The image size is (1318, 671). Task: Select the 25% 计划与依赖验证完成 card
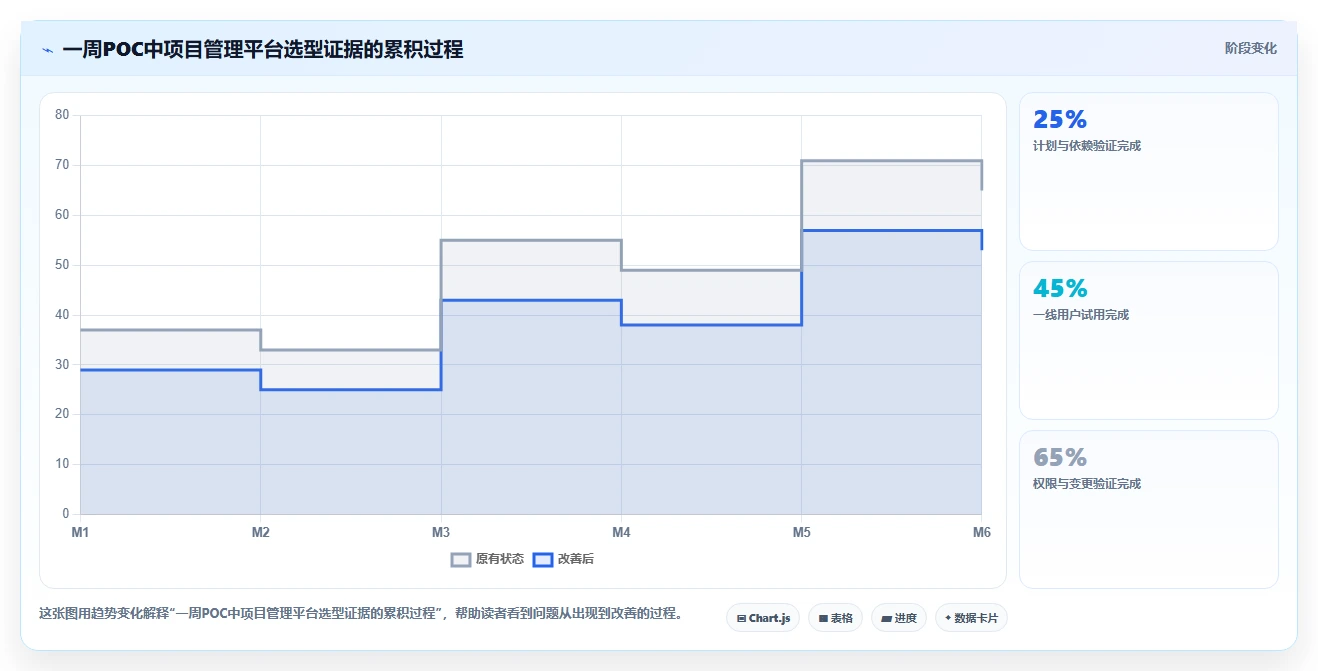1148,171
